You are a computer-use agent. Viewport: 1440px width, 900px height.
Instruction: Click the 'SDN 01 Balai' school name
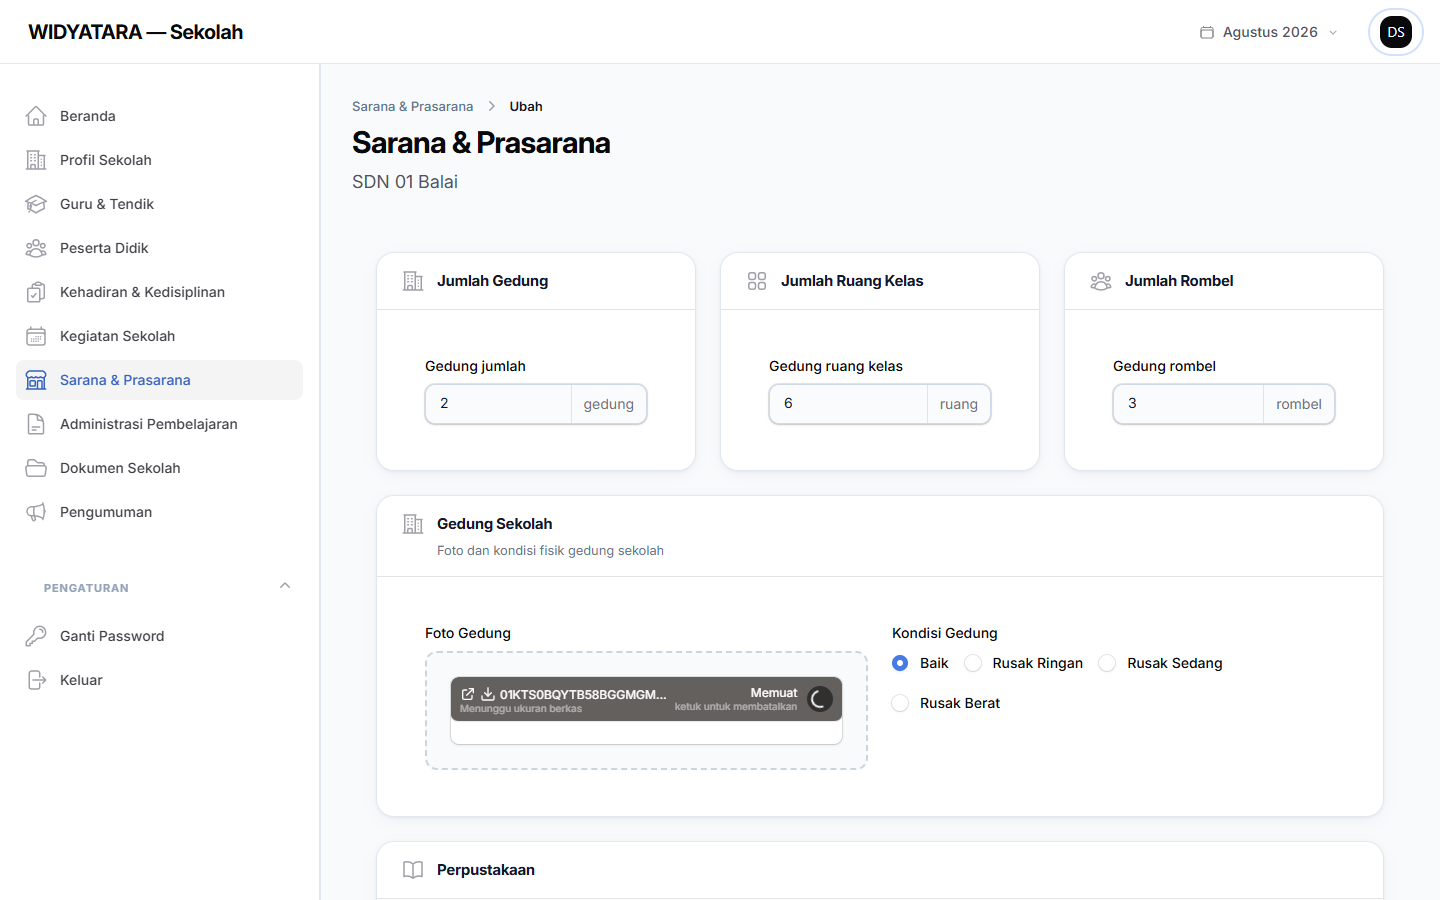coord(405,182)
